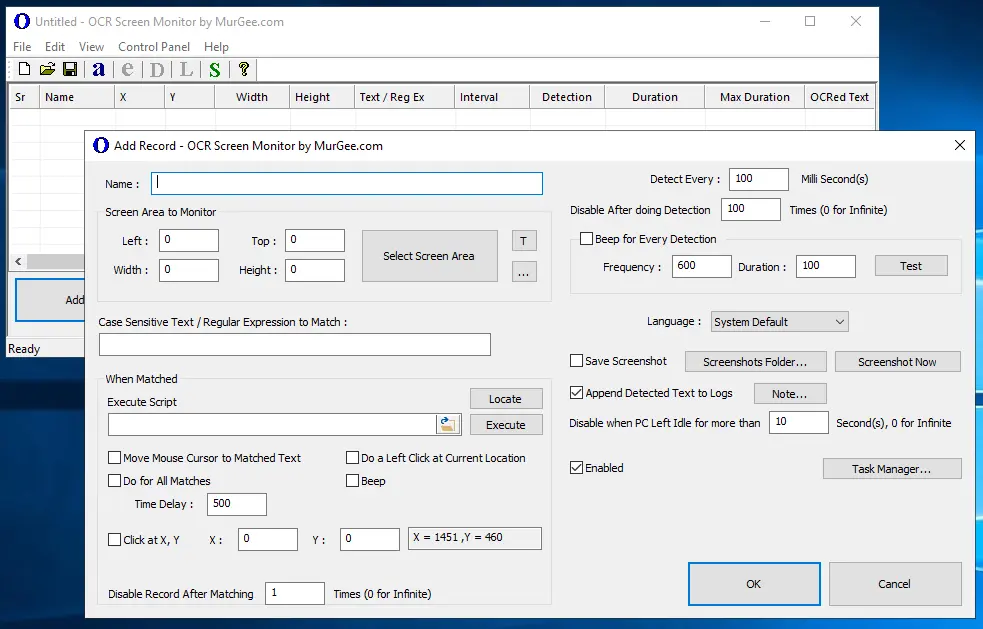Click the main window scrollbar left arrow
This screenshot has width=983, height=629.
[x=18, y=262]
